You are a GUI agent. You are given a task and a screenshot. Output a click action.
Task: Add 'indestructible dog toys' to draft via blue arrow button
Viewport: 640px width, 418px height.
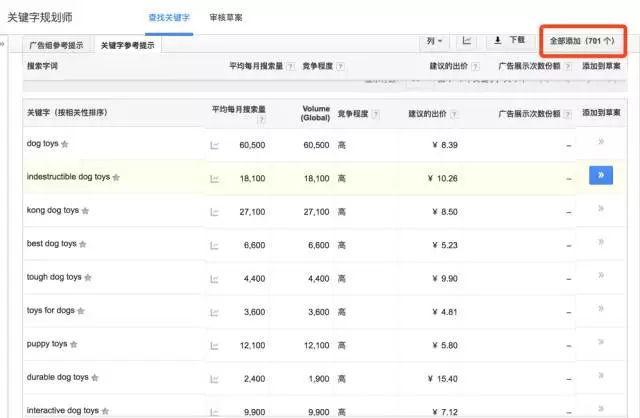600,176
